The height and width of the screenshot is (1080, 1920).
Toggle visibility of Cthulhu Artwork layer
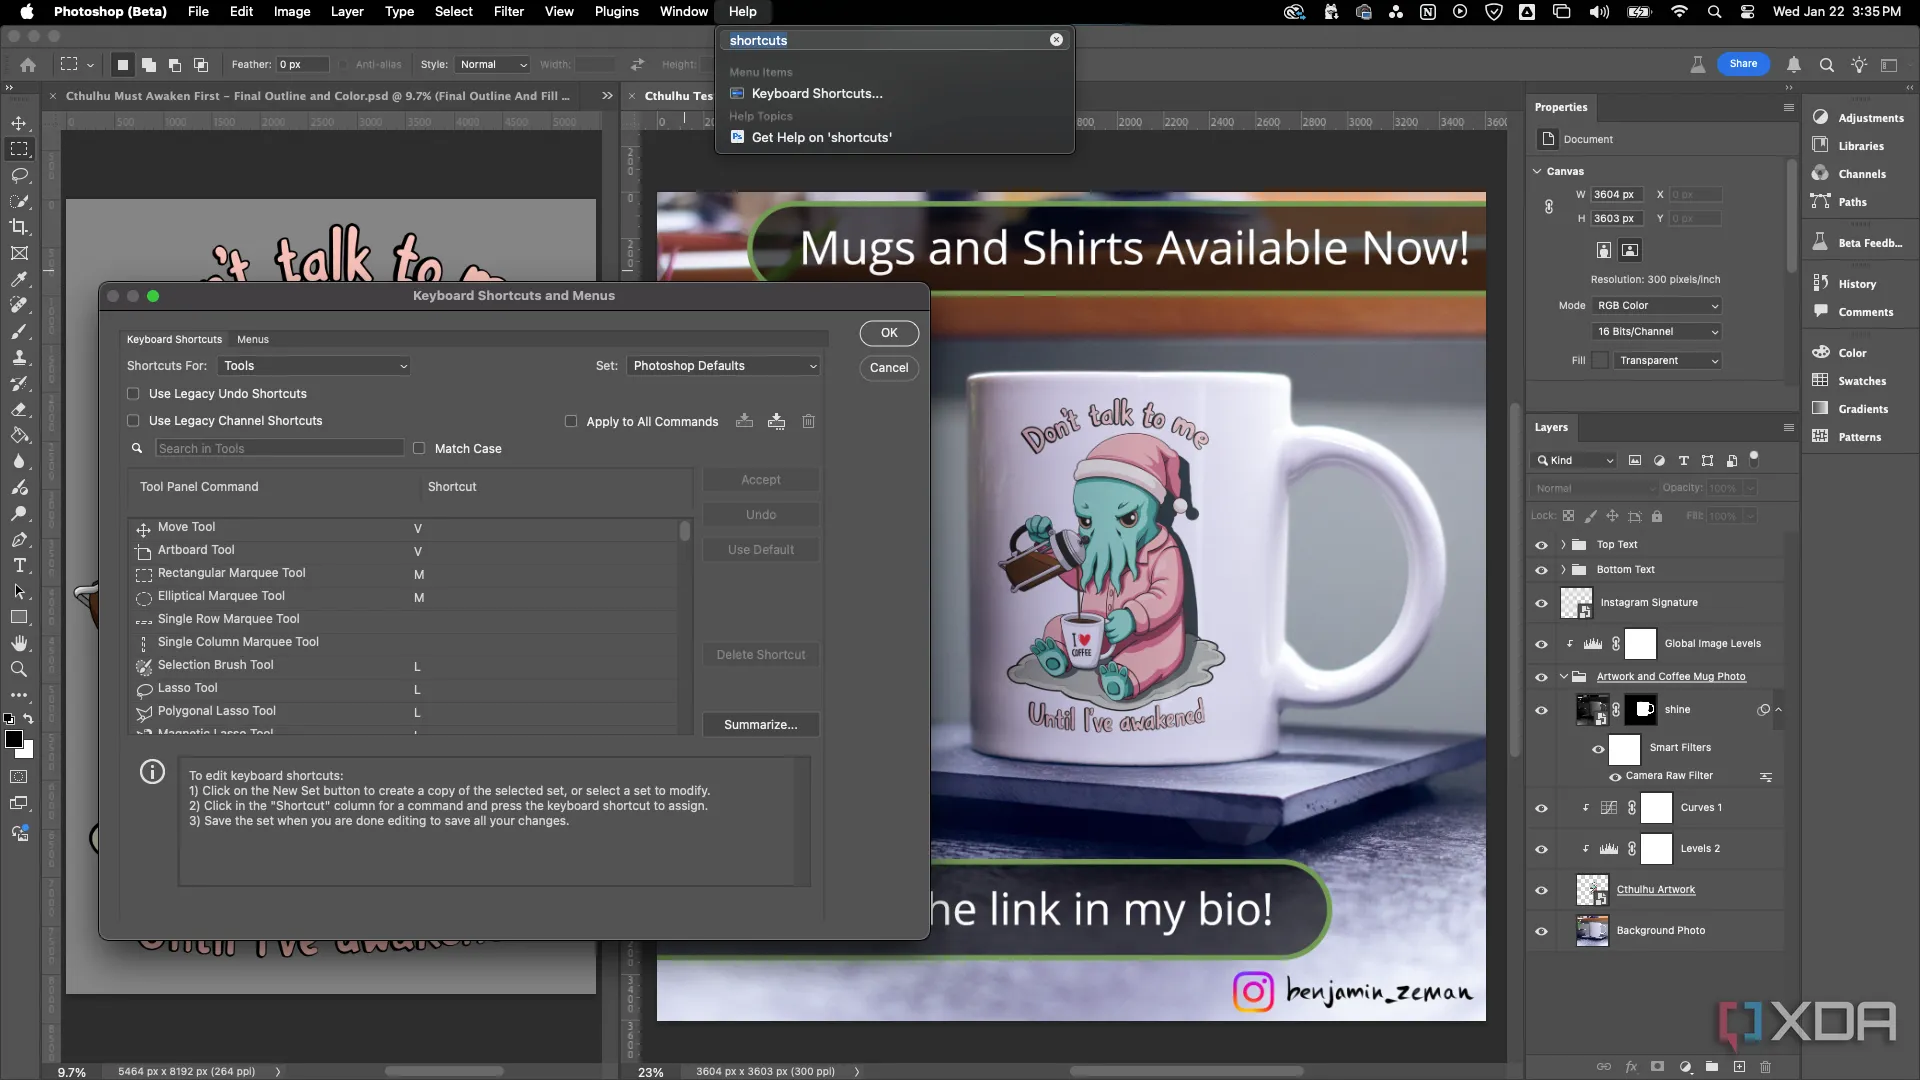(1541, 890)
